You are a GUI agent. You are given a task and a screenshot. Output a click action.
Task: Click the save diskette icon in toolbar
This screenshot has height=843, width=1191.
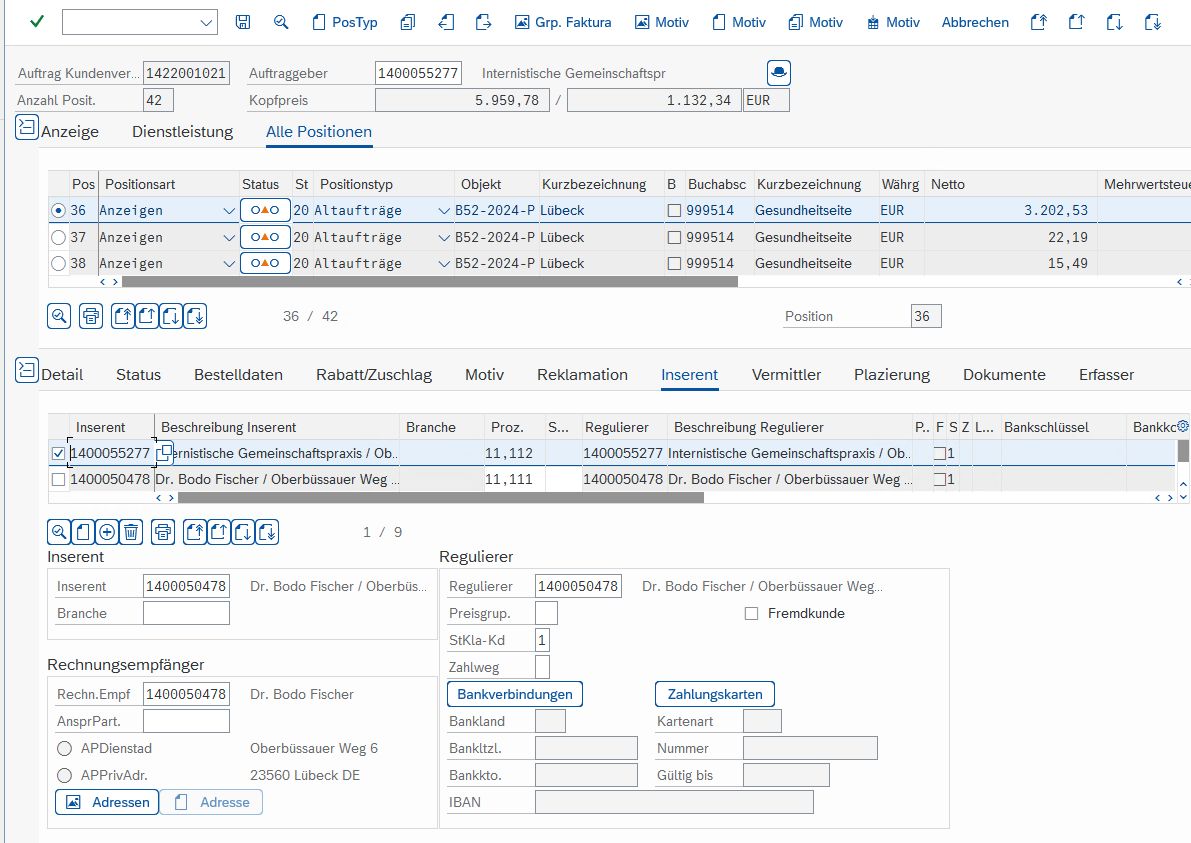242,22
